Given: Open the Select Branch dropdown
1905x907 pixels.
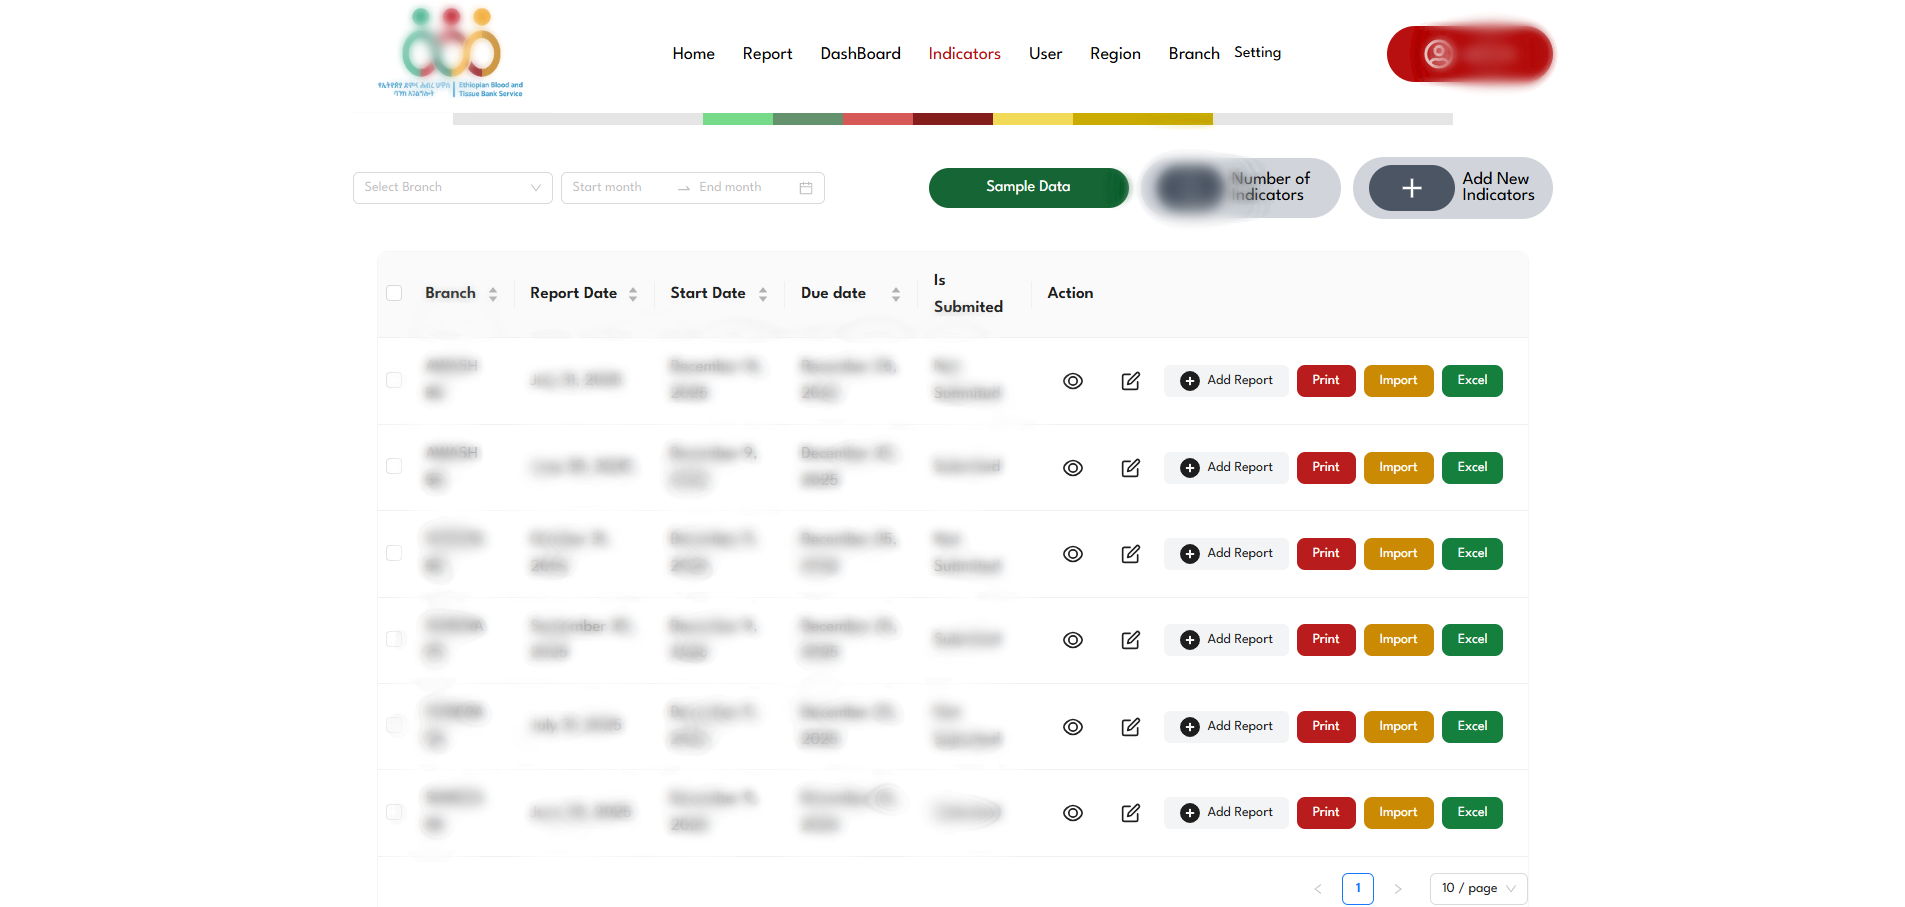Looking at the screenshot, I should coord(452,188).
